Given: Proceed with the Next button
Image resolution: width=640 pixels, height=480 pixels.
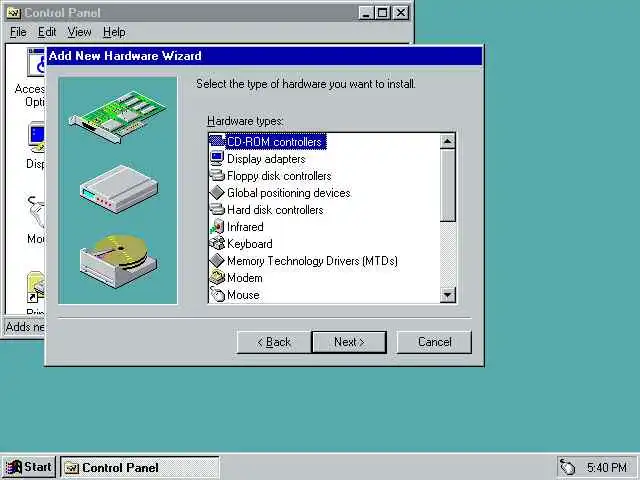Looking at the screenshot, I should (x=349, y=342).
